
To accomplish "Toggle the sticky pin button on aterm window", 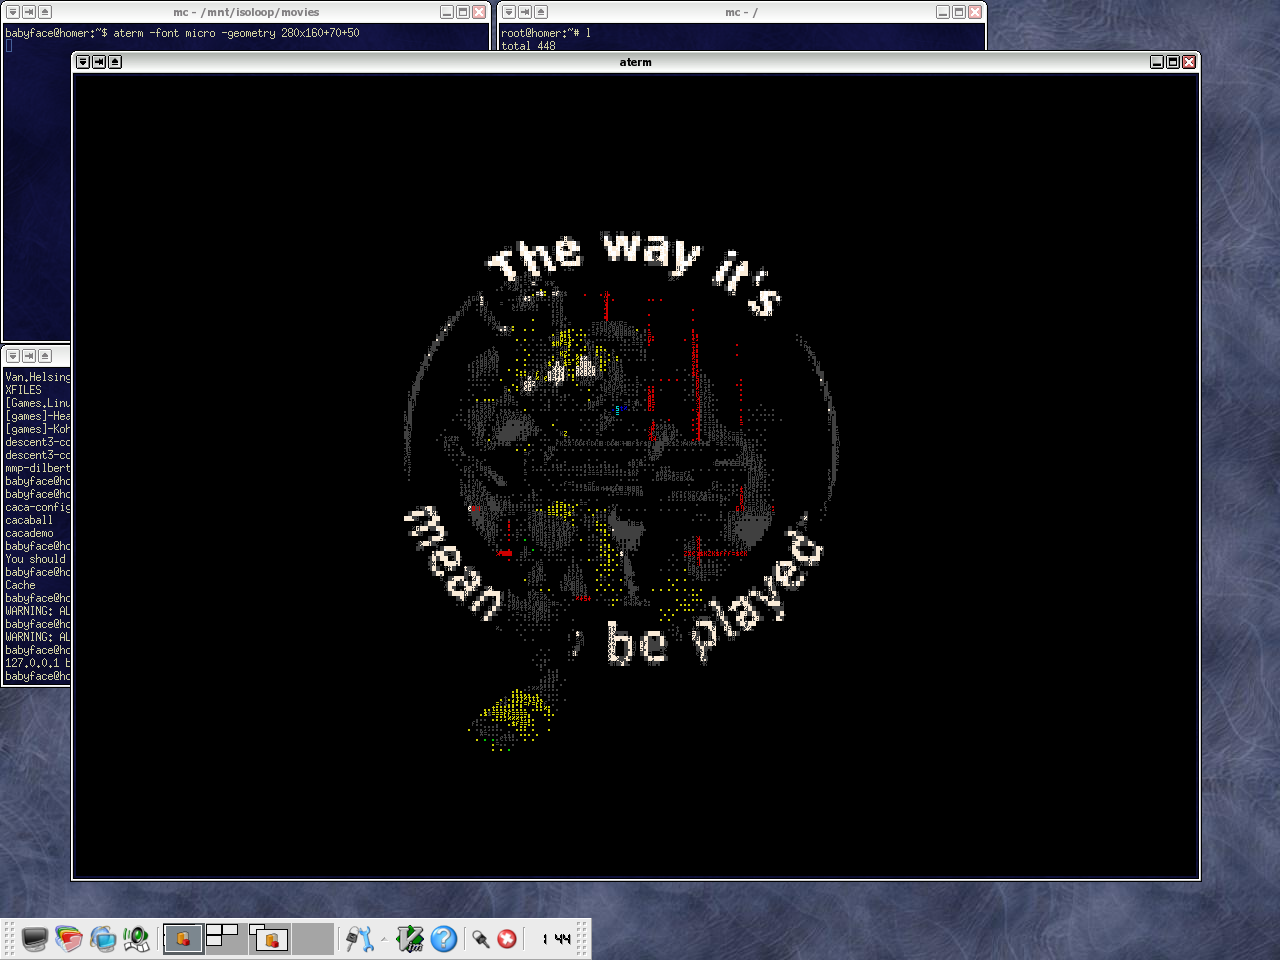I will pyautogui.click(x=99, y=62).
